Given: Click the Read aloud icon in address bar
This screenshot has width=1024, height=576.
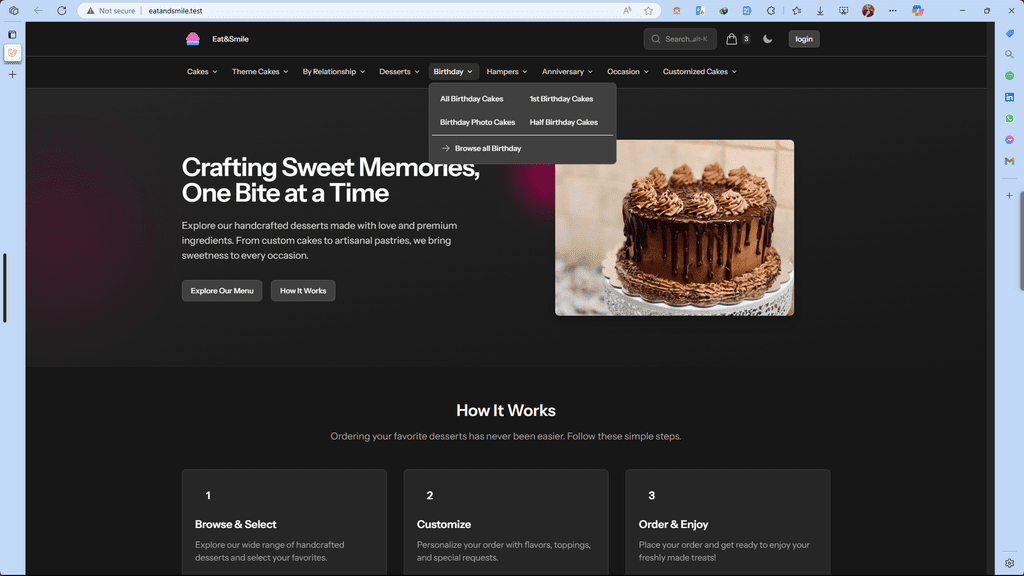Looking at the screenshot, I should click(x=627, y=10).
